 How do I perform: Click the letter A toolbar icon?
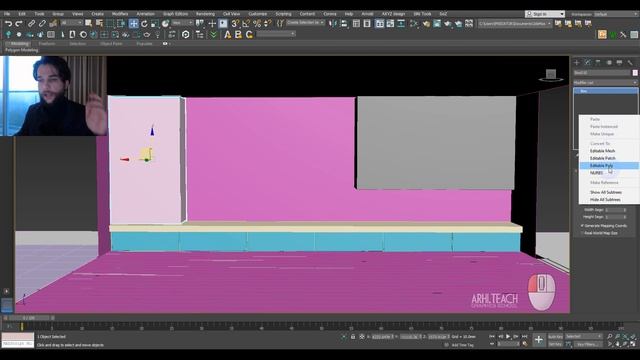click(228, 35)
